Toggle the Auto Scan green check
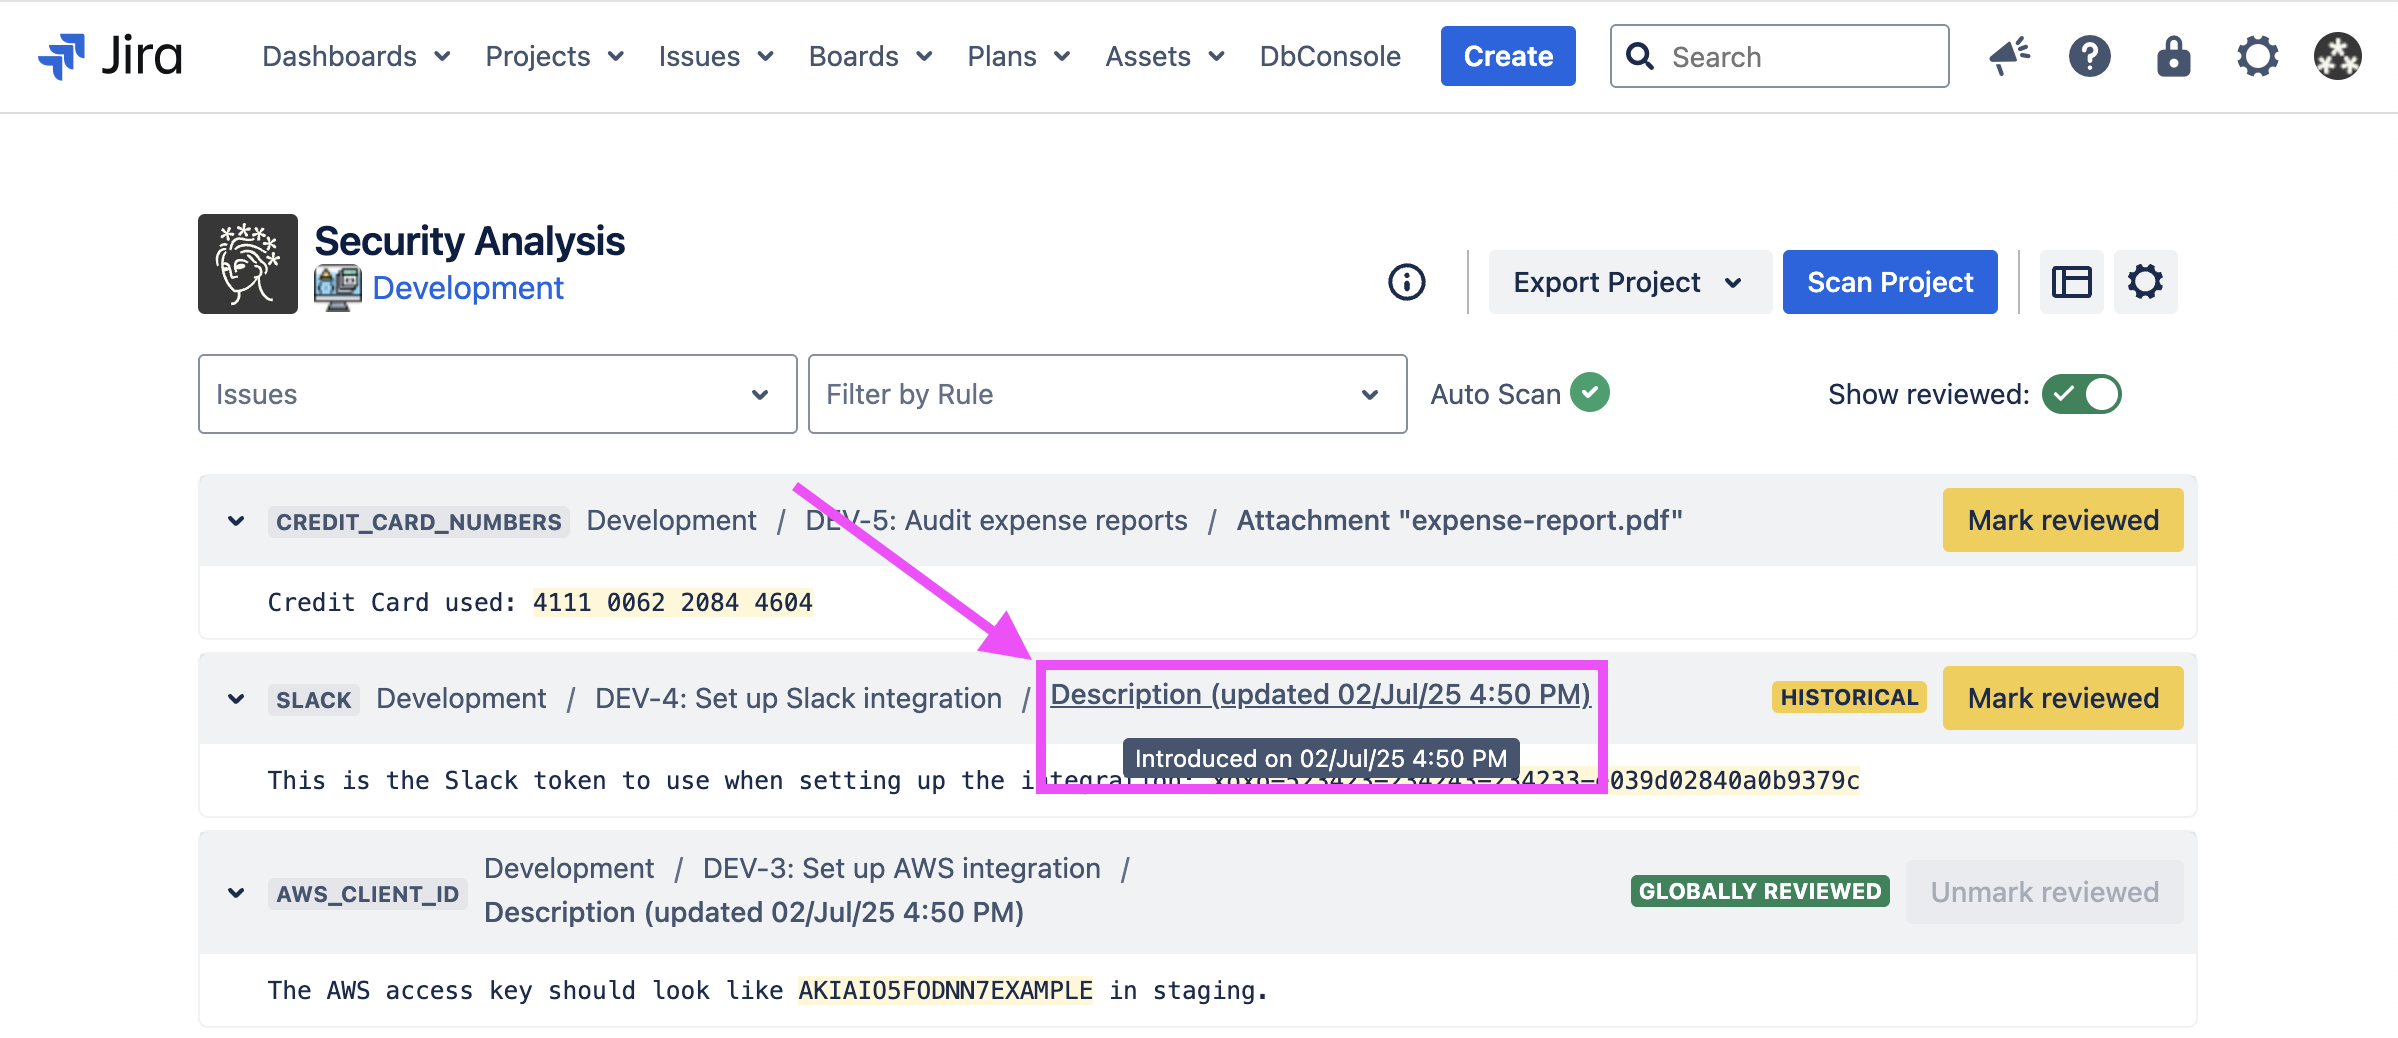The image size is (2398, 1038). (x=1589, y=393)
